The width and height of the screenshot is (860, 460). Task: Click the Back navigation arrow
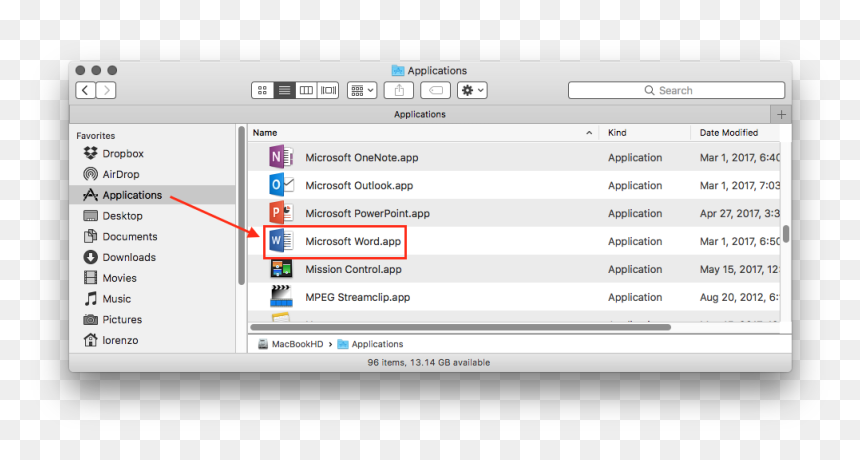tap(86, 90)
